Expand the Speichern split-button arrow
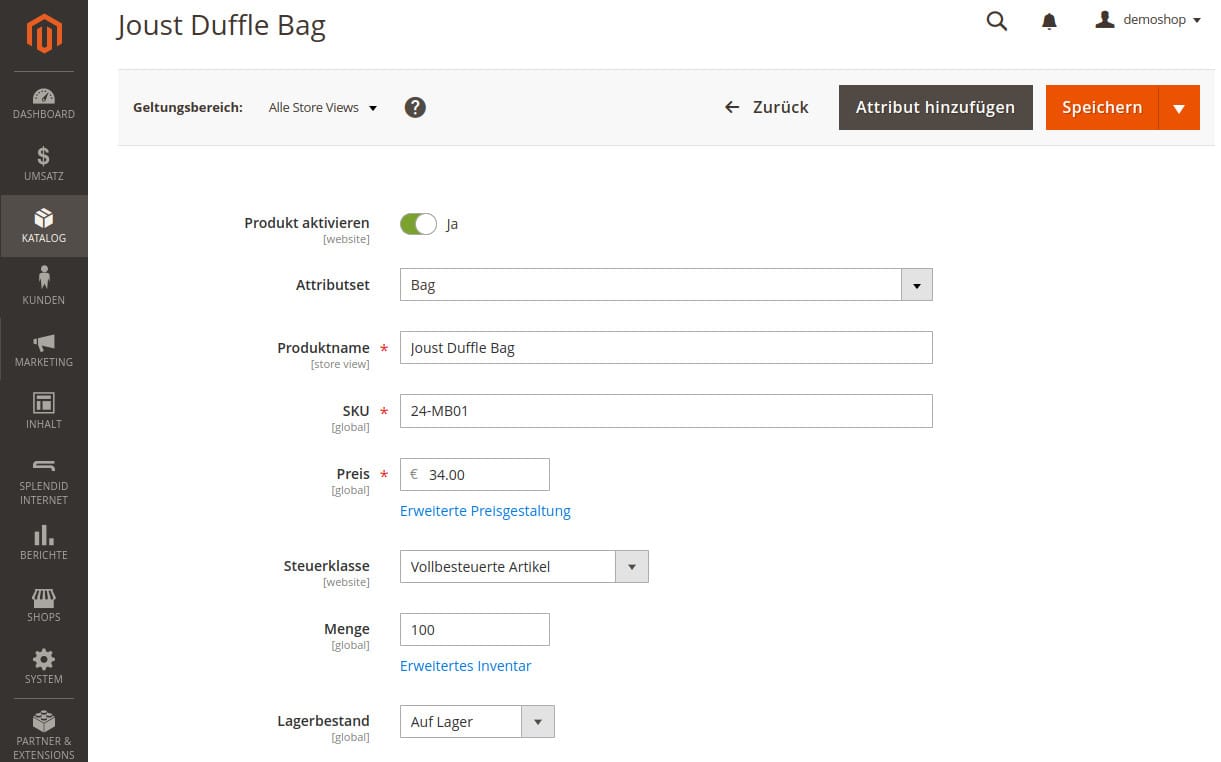Viewport: 1221px width, 762px height. [1179, 108]
